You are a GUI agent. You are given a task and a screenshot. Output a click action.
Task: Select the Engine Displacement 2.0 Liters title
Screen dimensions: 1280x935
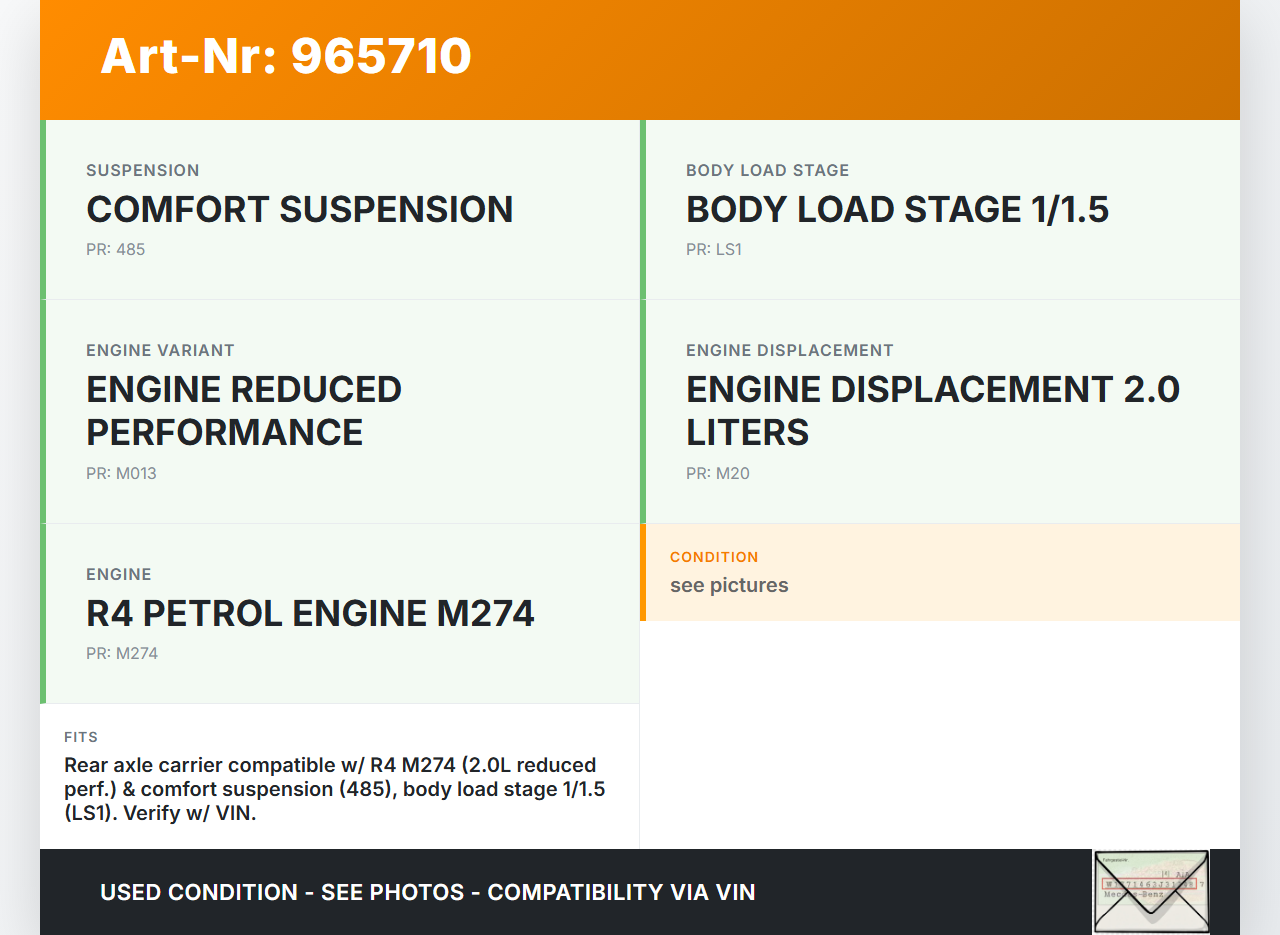tap(932, 411)
